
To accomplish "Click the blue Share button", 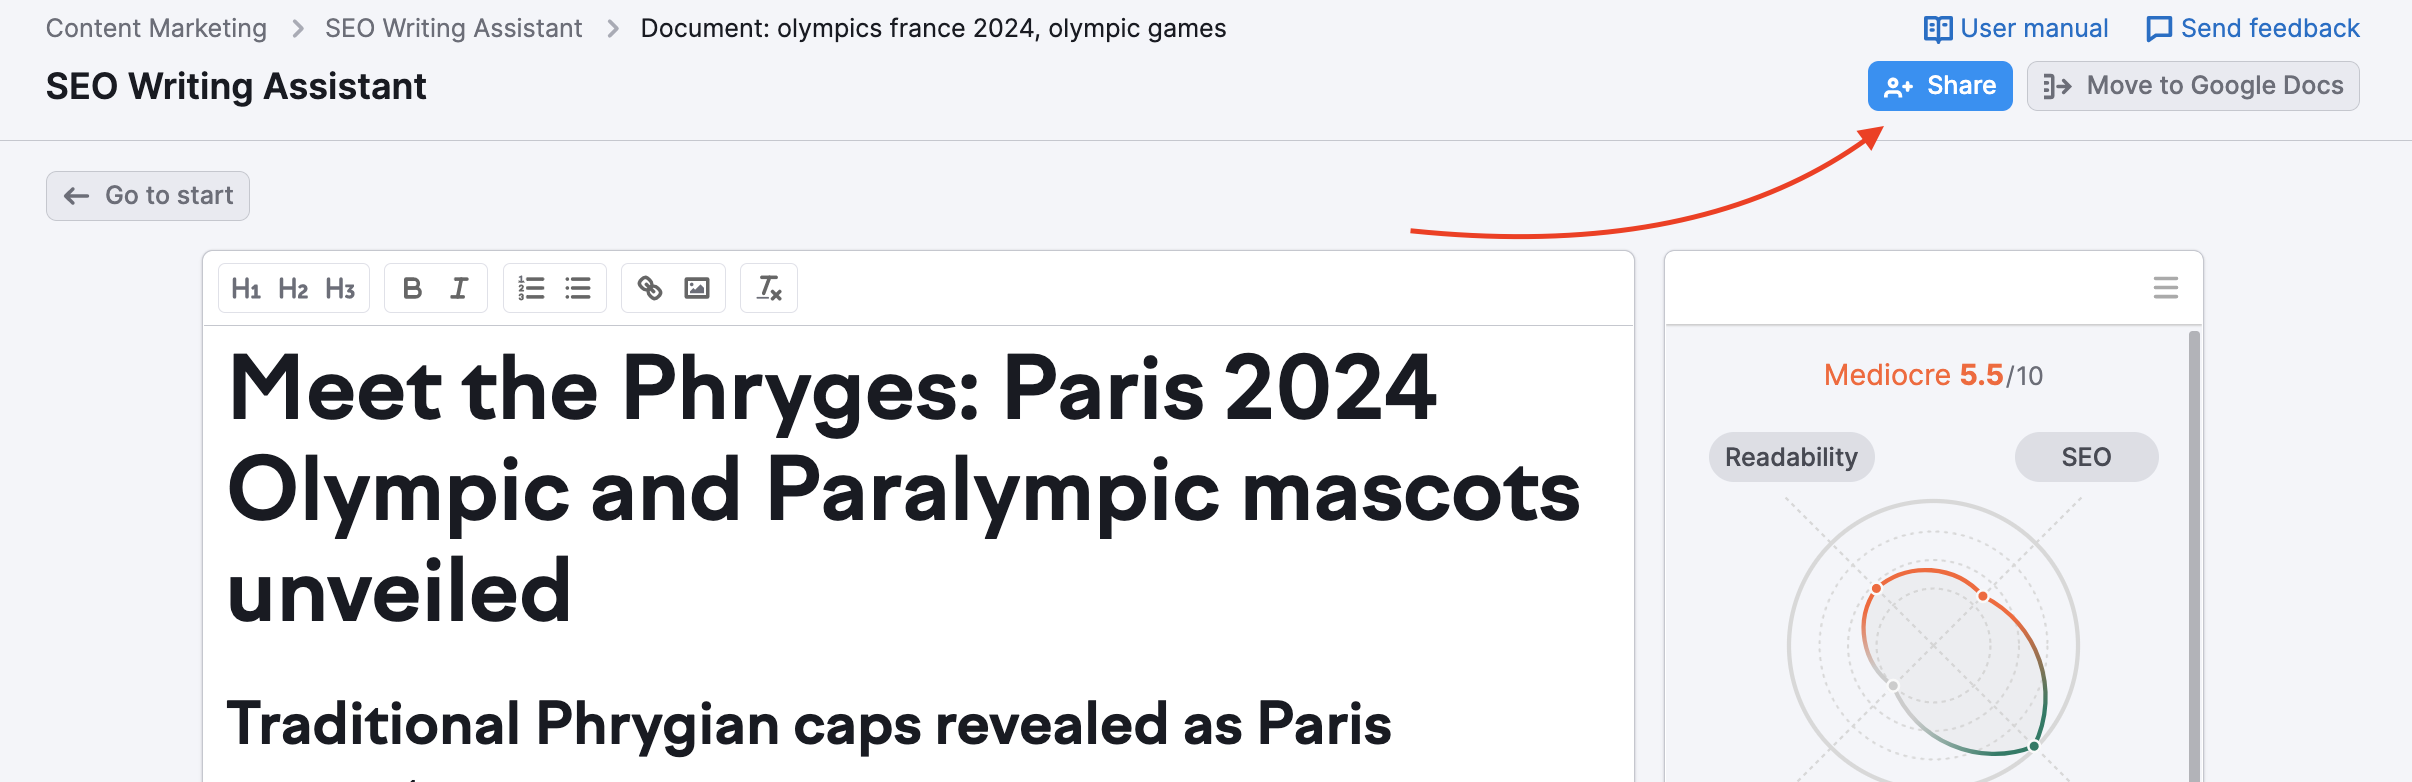I will 1940,86.
